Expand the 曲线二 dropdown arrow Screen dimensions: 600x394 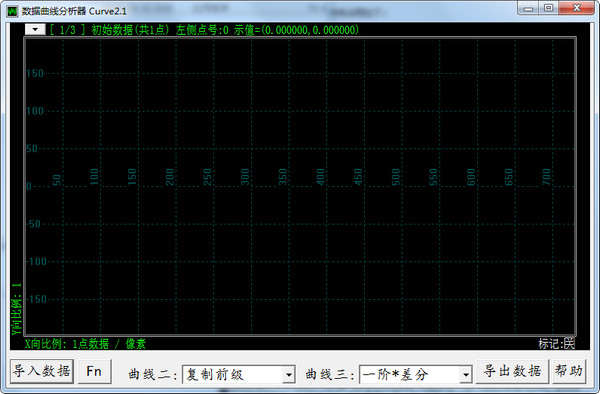click(x=289, y=374)
